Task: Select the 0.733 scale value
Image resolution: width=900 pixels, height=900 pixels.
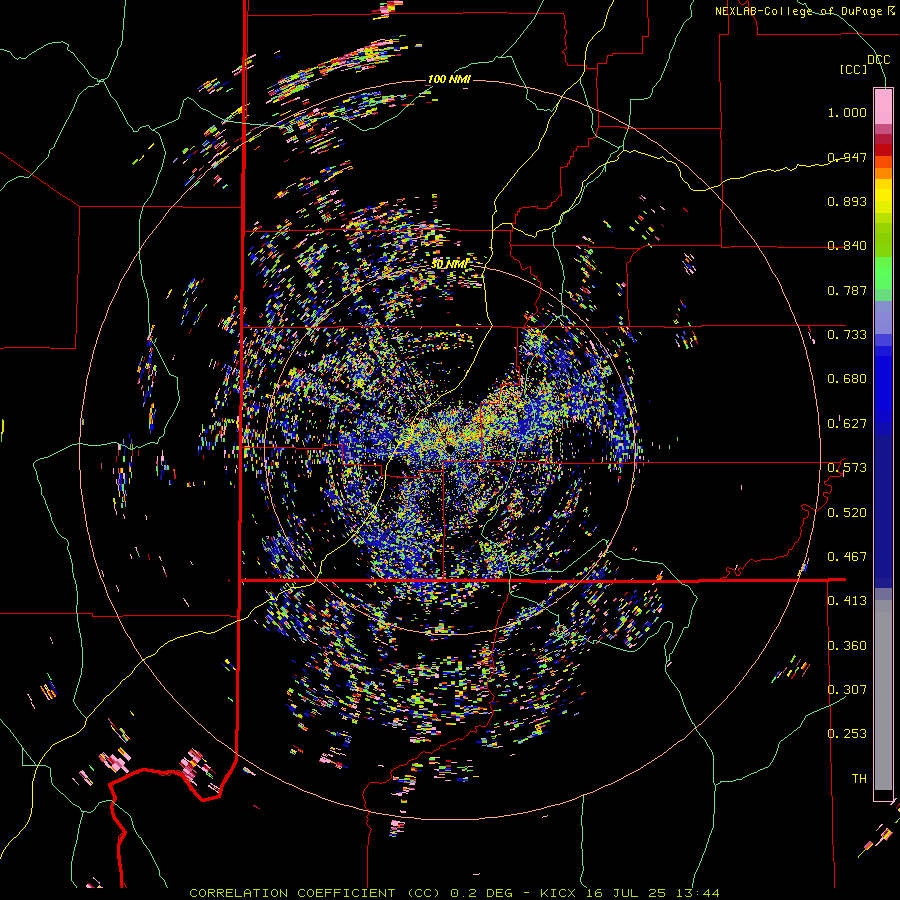Action: 847,335
